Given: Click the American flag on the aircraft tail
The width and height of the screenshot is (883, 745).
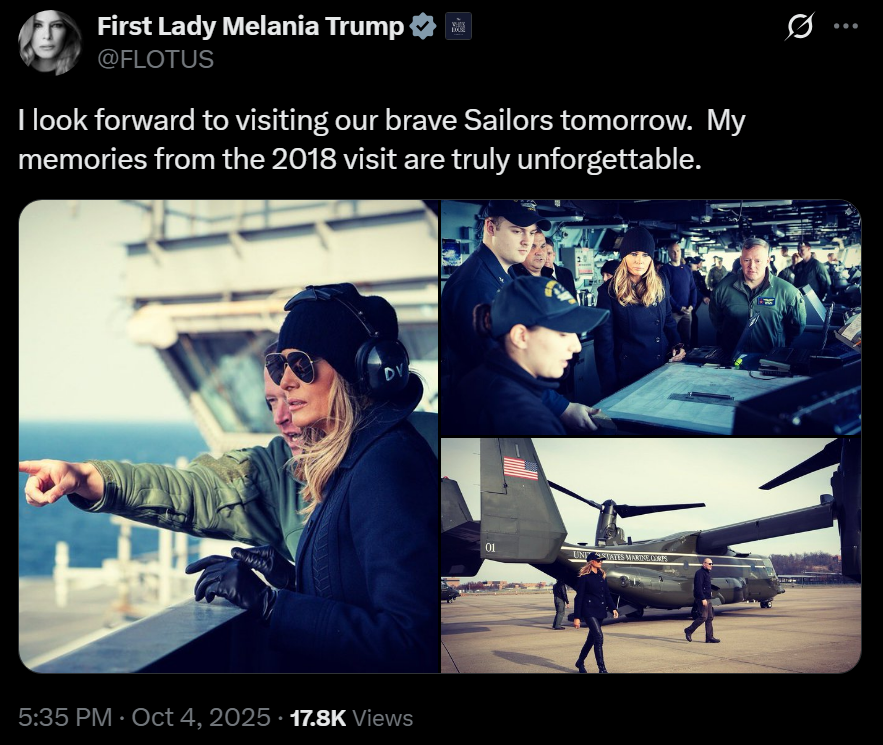Looking at the screenshot, I should pyautogui.click(x=520, y=467).
